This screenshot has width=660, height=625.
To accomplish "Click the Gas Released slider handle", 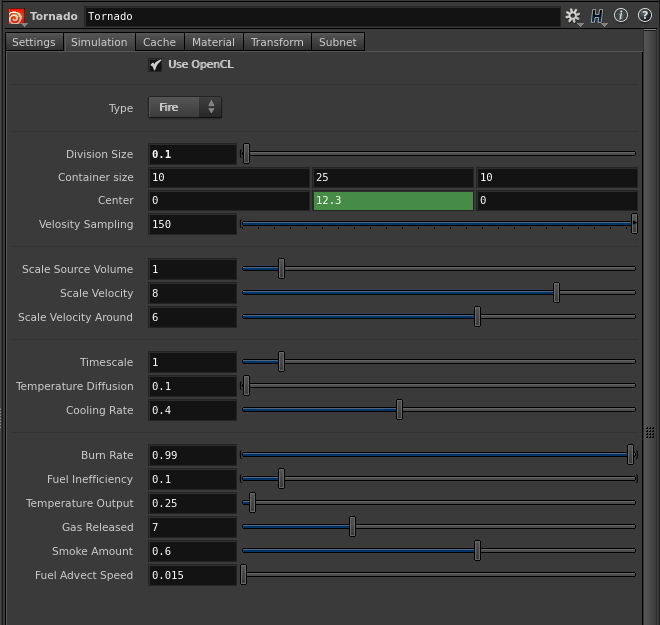I will pyautogui.click(x=352, y=527).
